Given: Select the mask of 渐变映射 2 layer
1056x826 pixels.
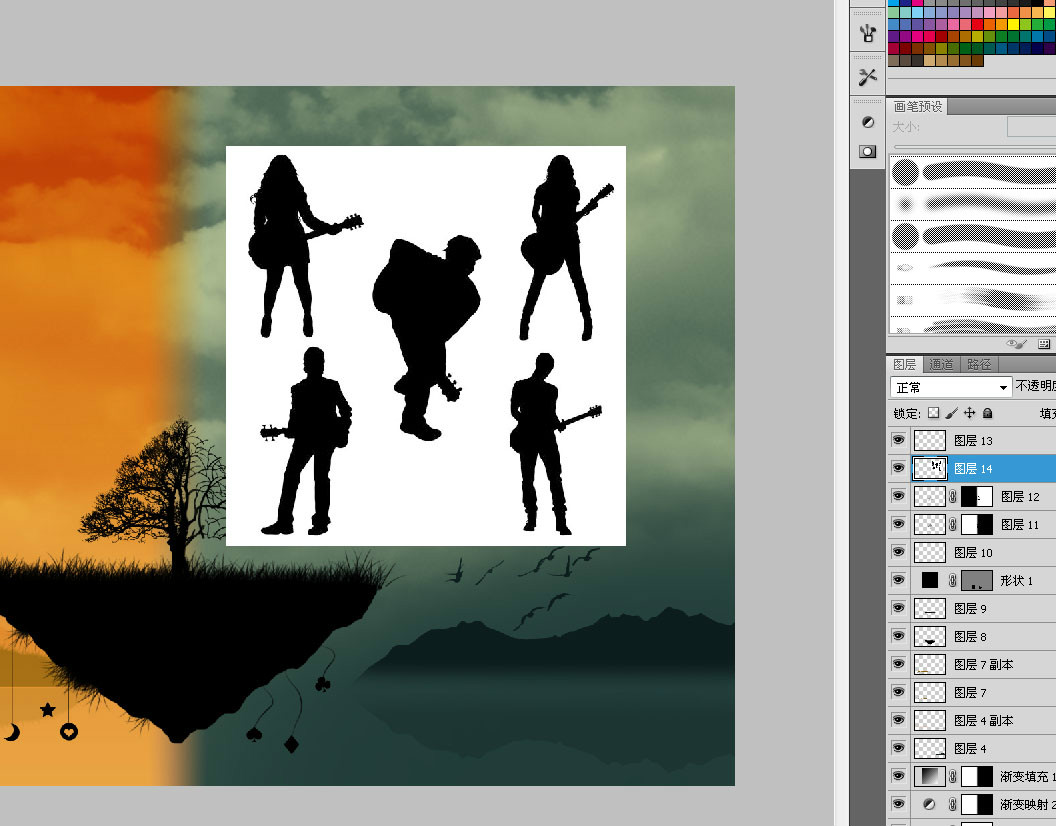Looking at the screenshot, I should 977,804.
